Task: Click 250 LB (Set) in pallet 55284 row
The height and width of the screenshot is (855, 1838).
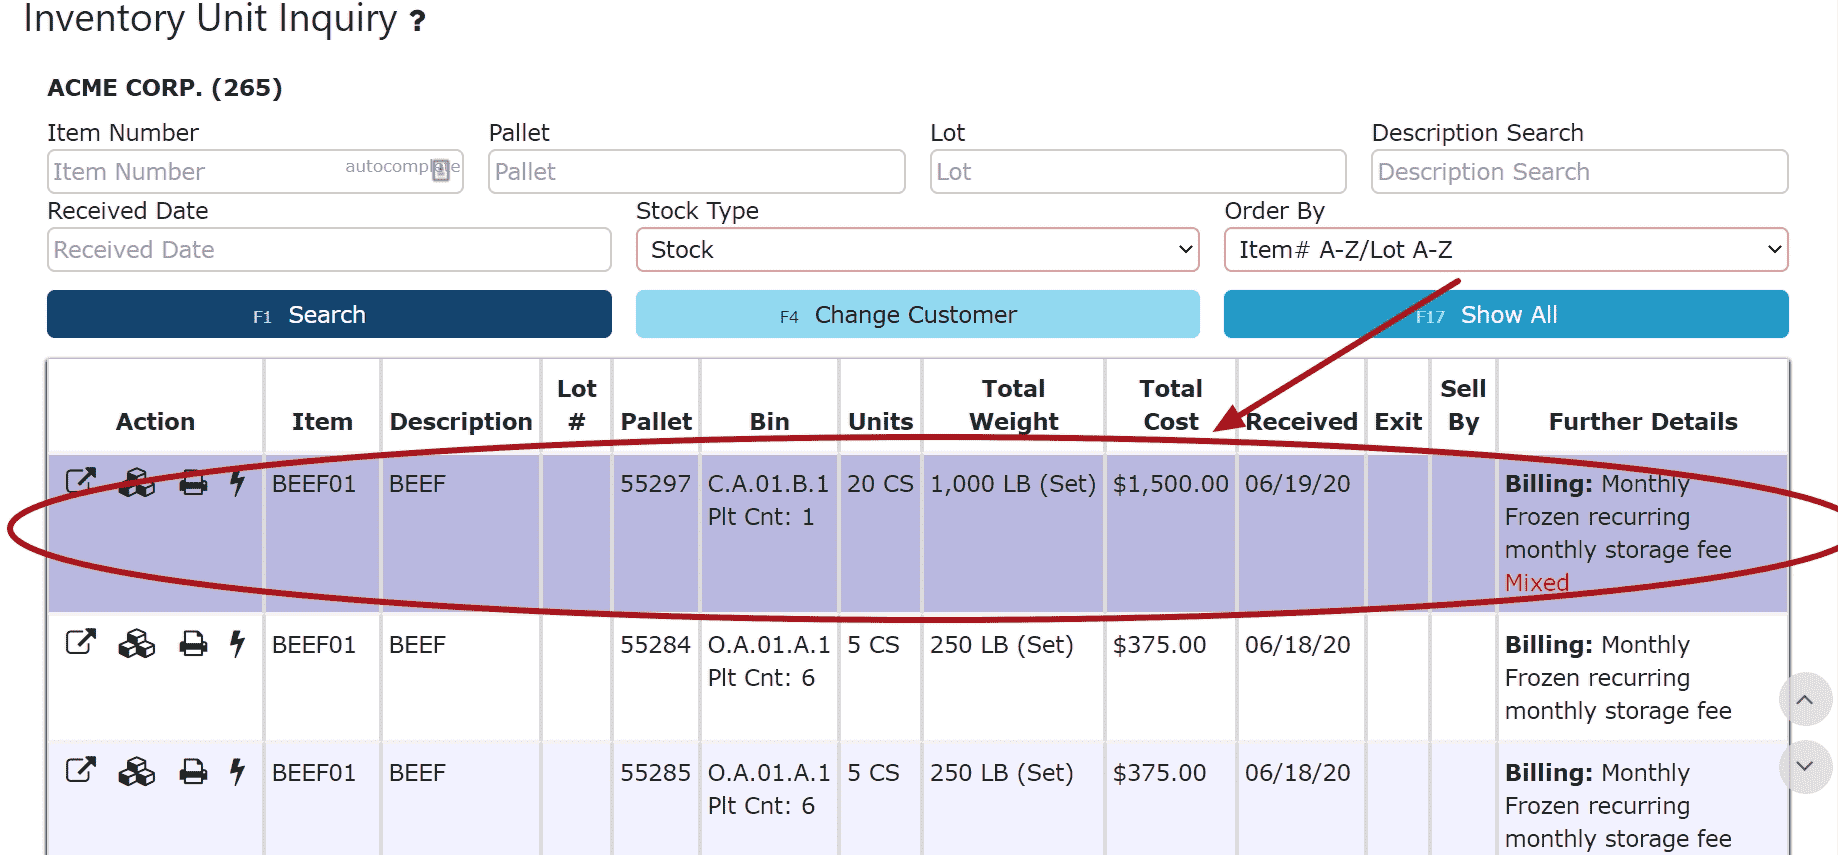Action: [x=1001, y=645]
